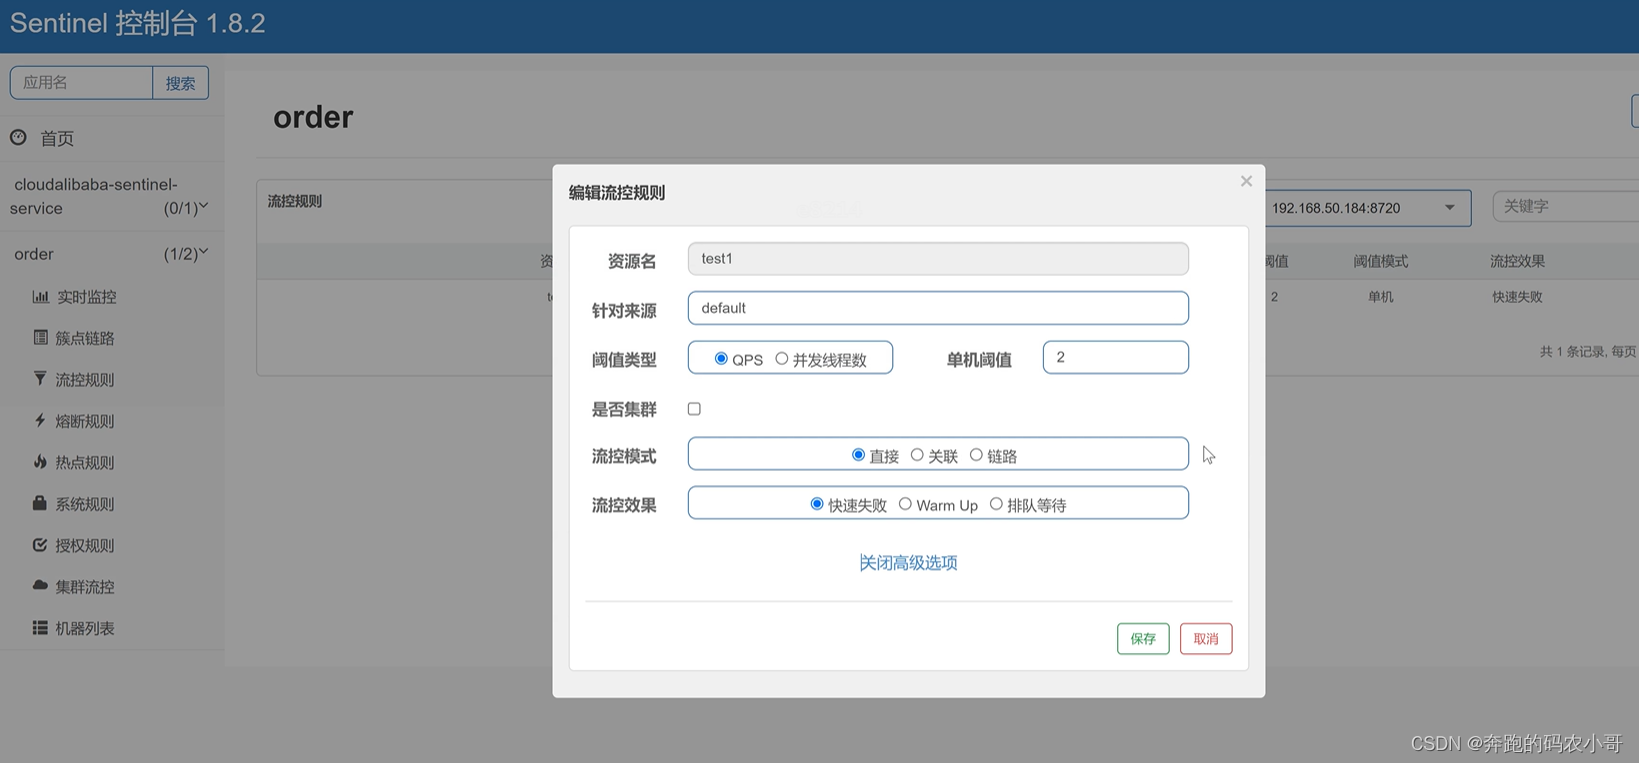Click the 阈值模式 column header
Image resolution: width=1639 pixels, height=763 pixels.
(1380, 261)
